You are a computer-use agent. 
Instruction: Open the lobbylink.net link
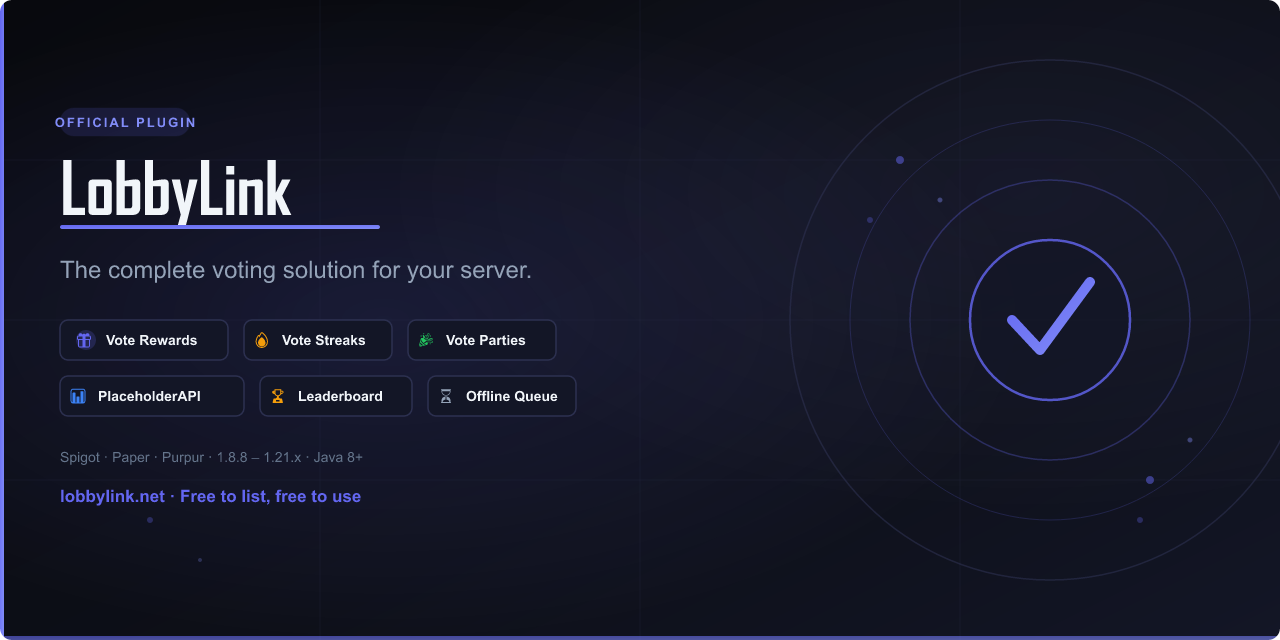pyautogui.click(x=112, y=496)
